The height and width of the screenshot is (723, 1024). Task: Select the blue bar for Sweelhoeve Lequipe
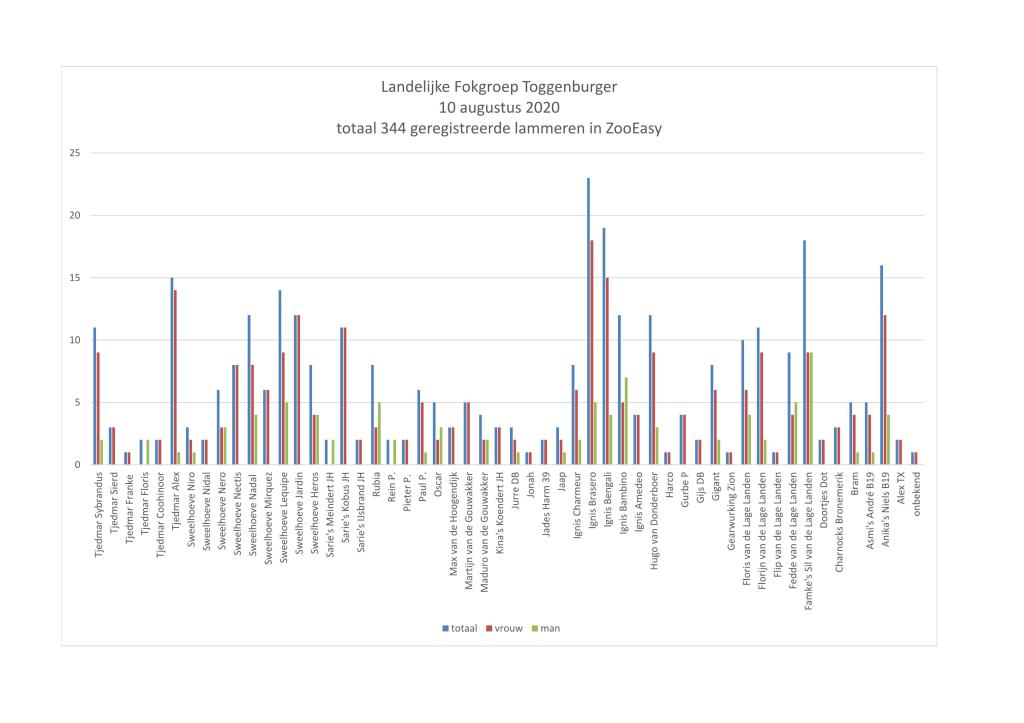(x=280, y=377)
